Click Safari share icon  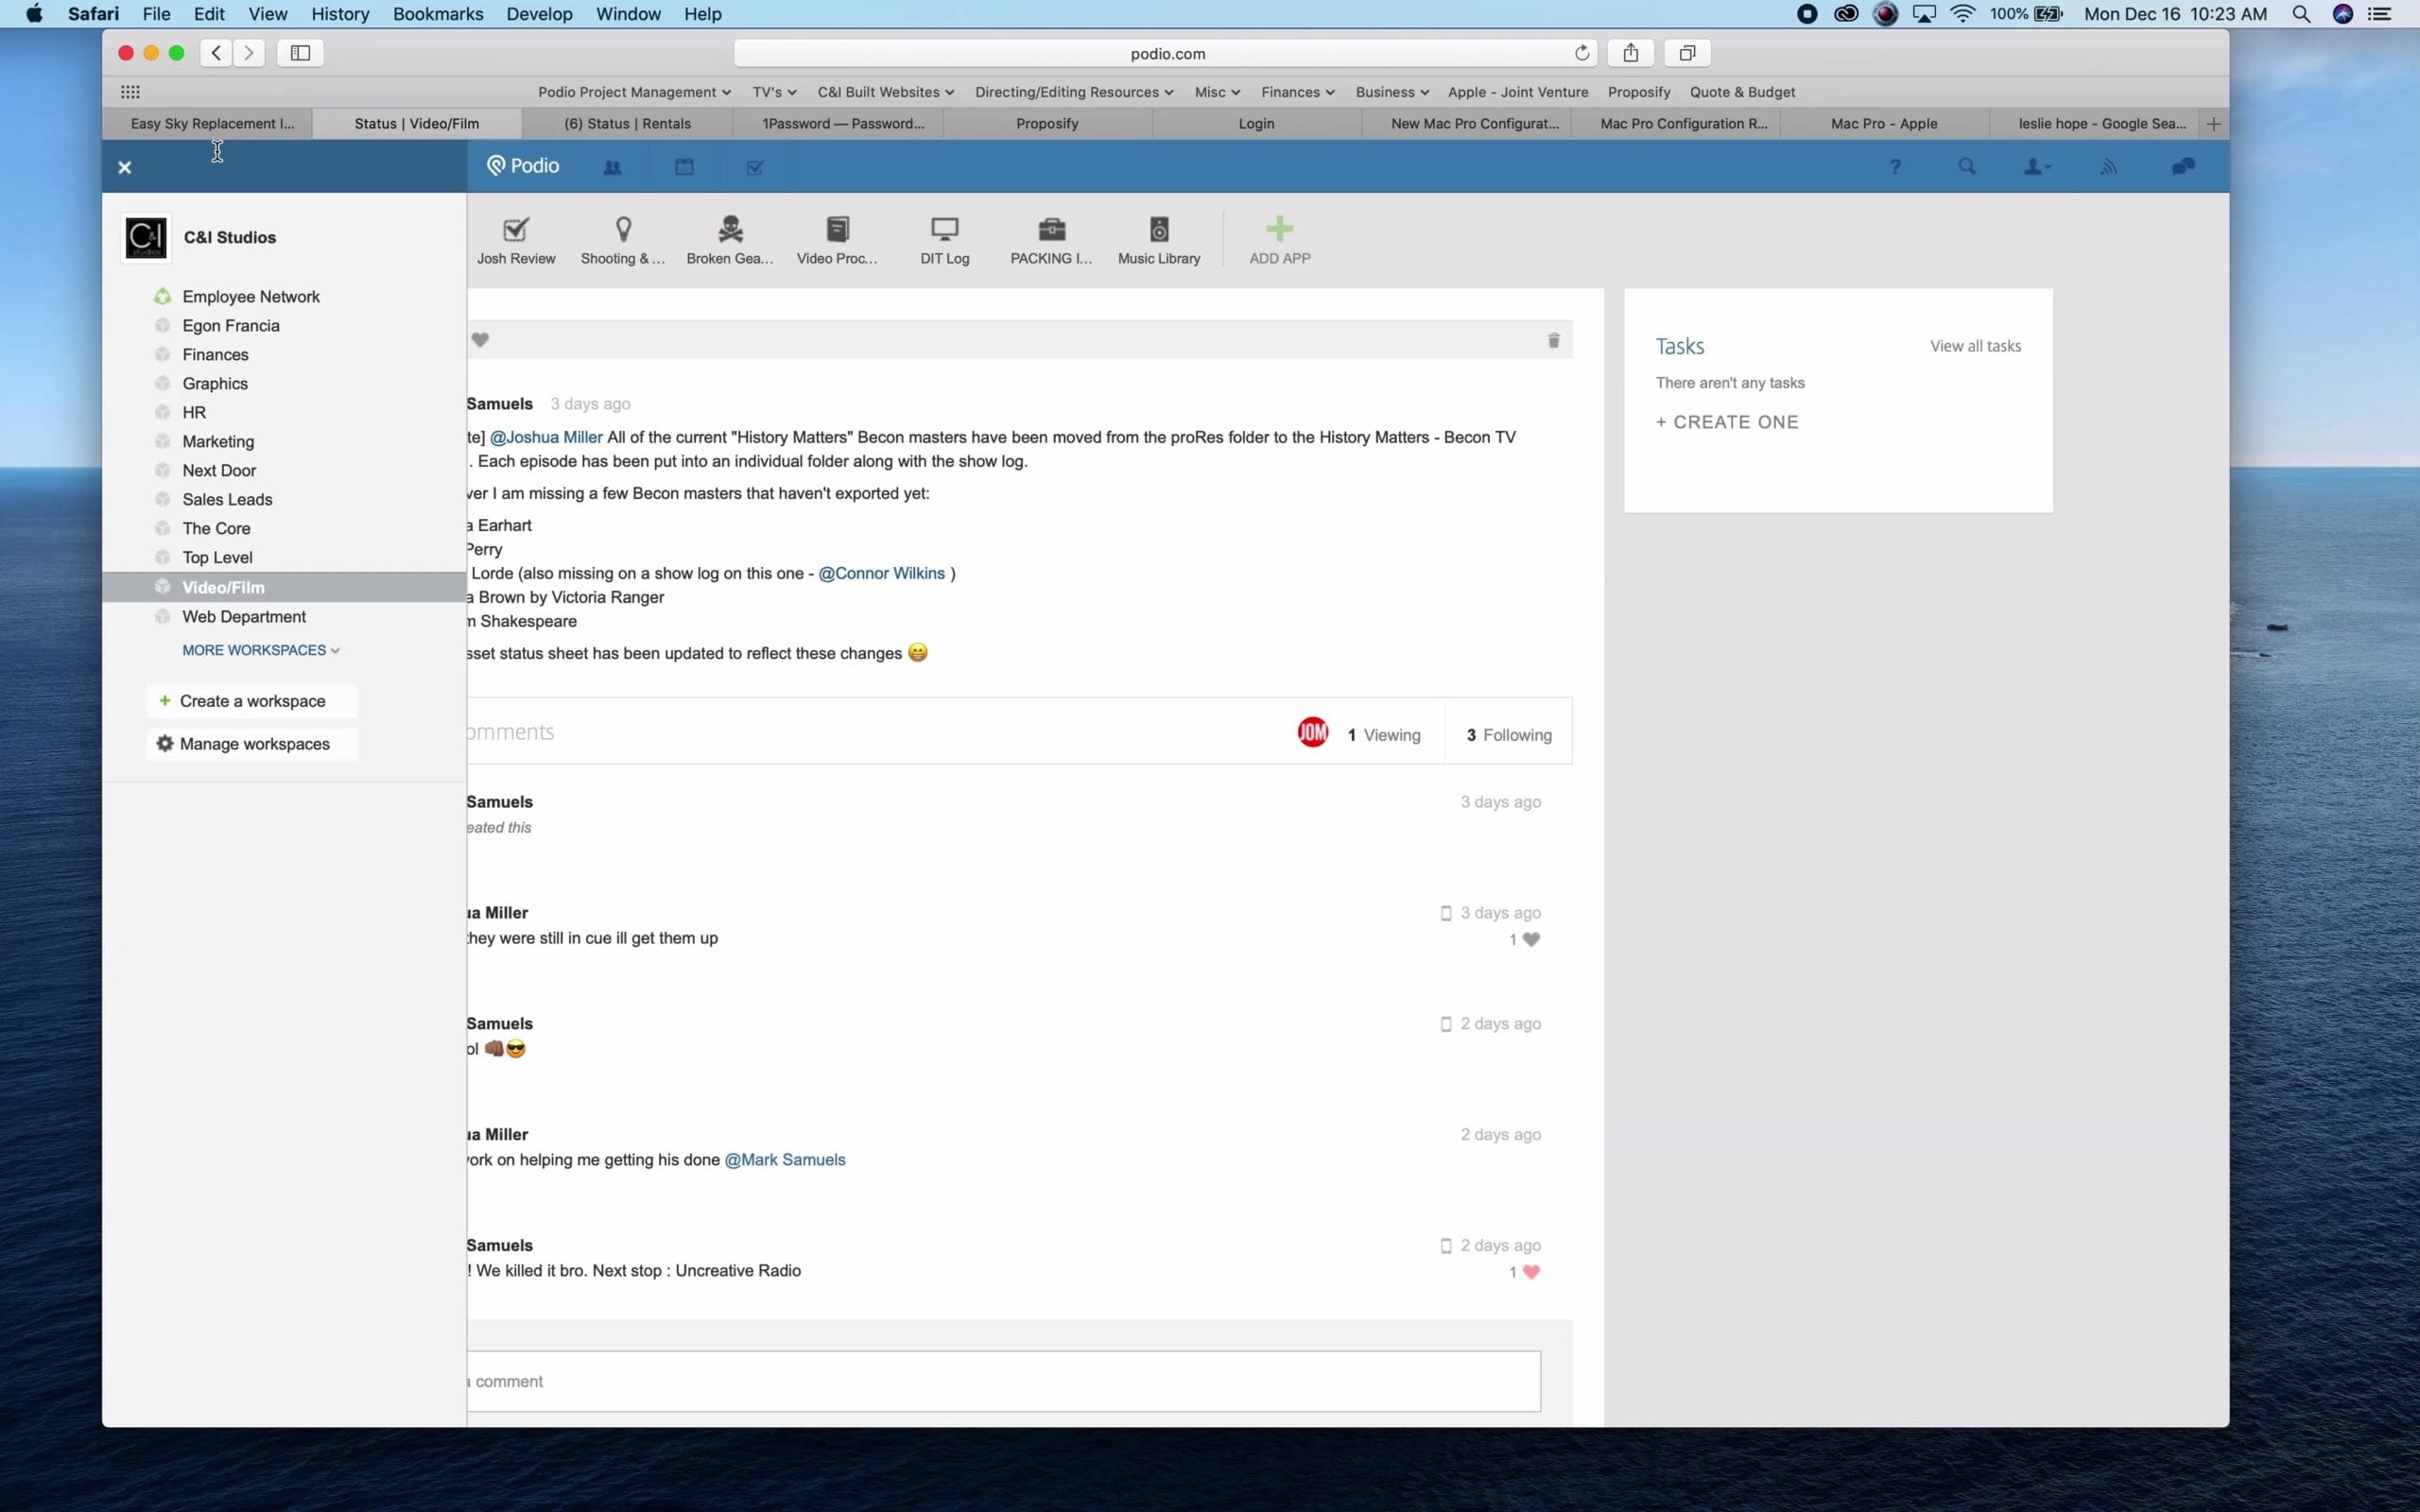(1630, 53)
